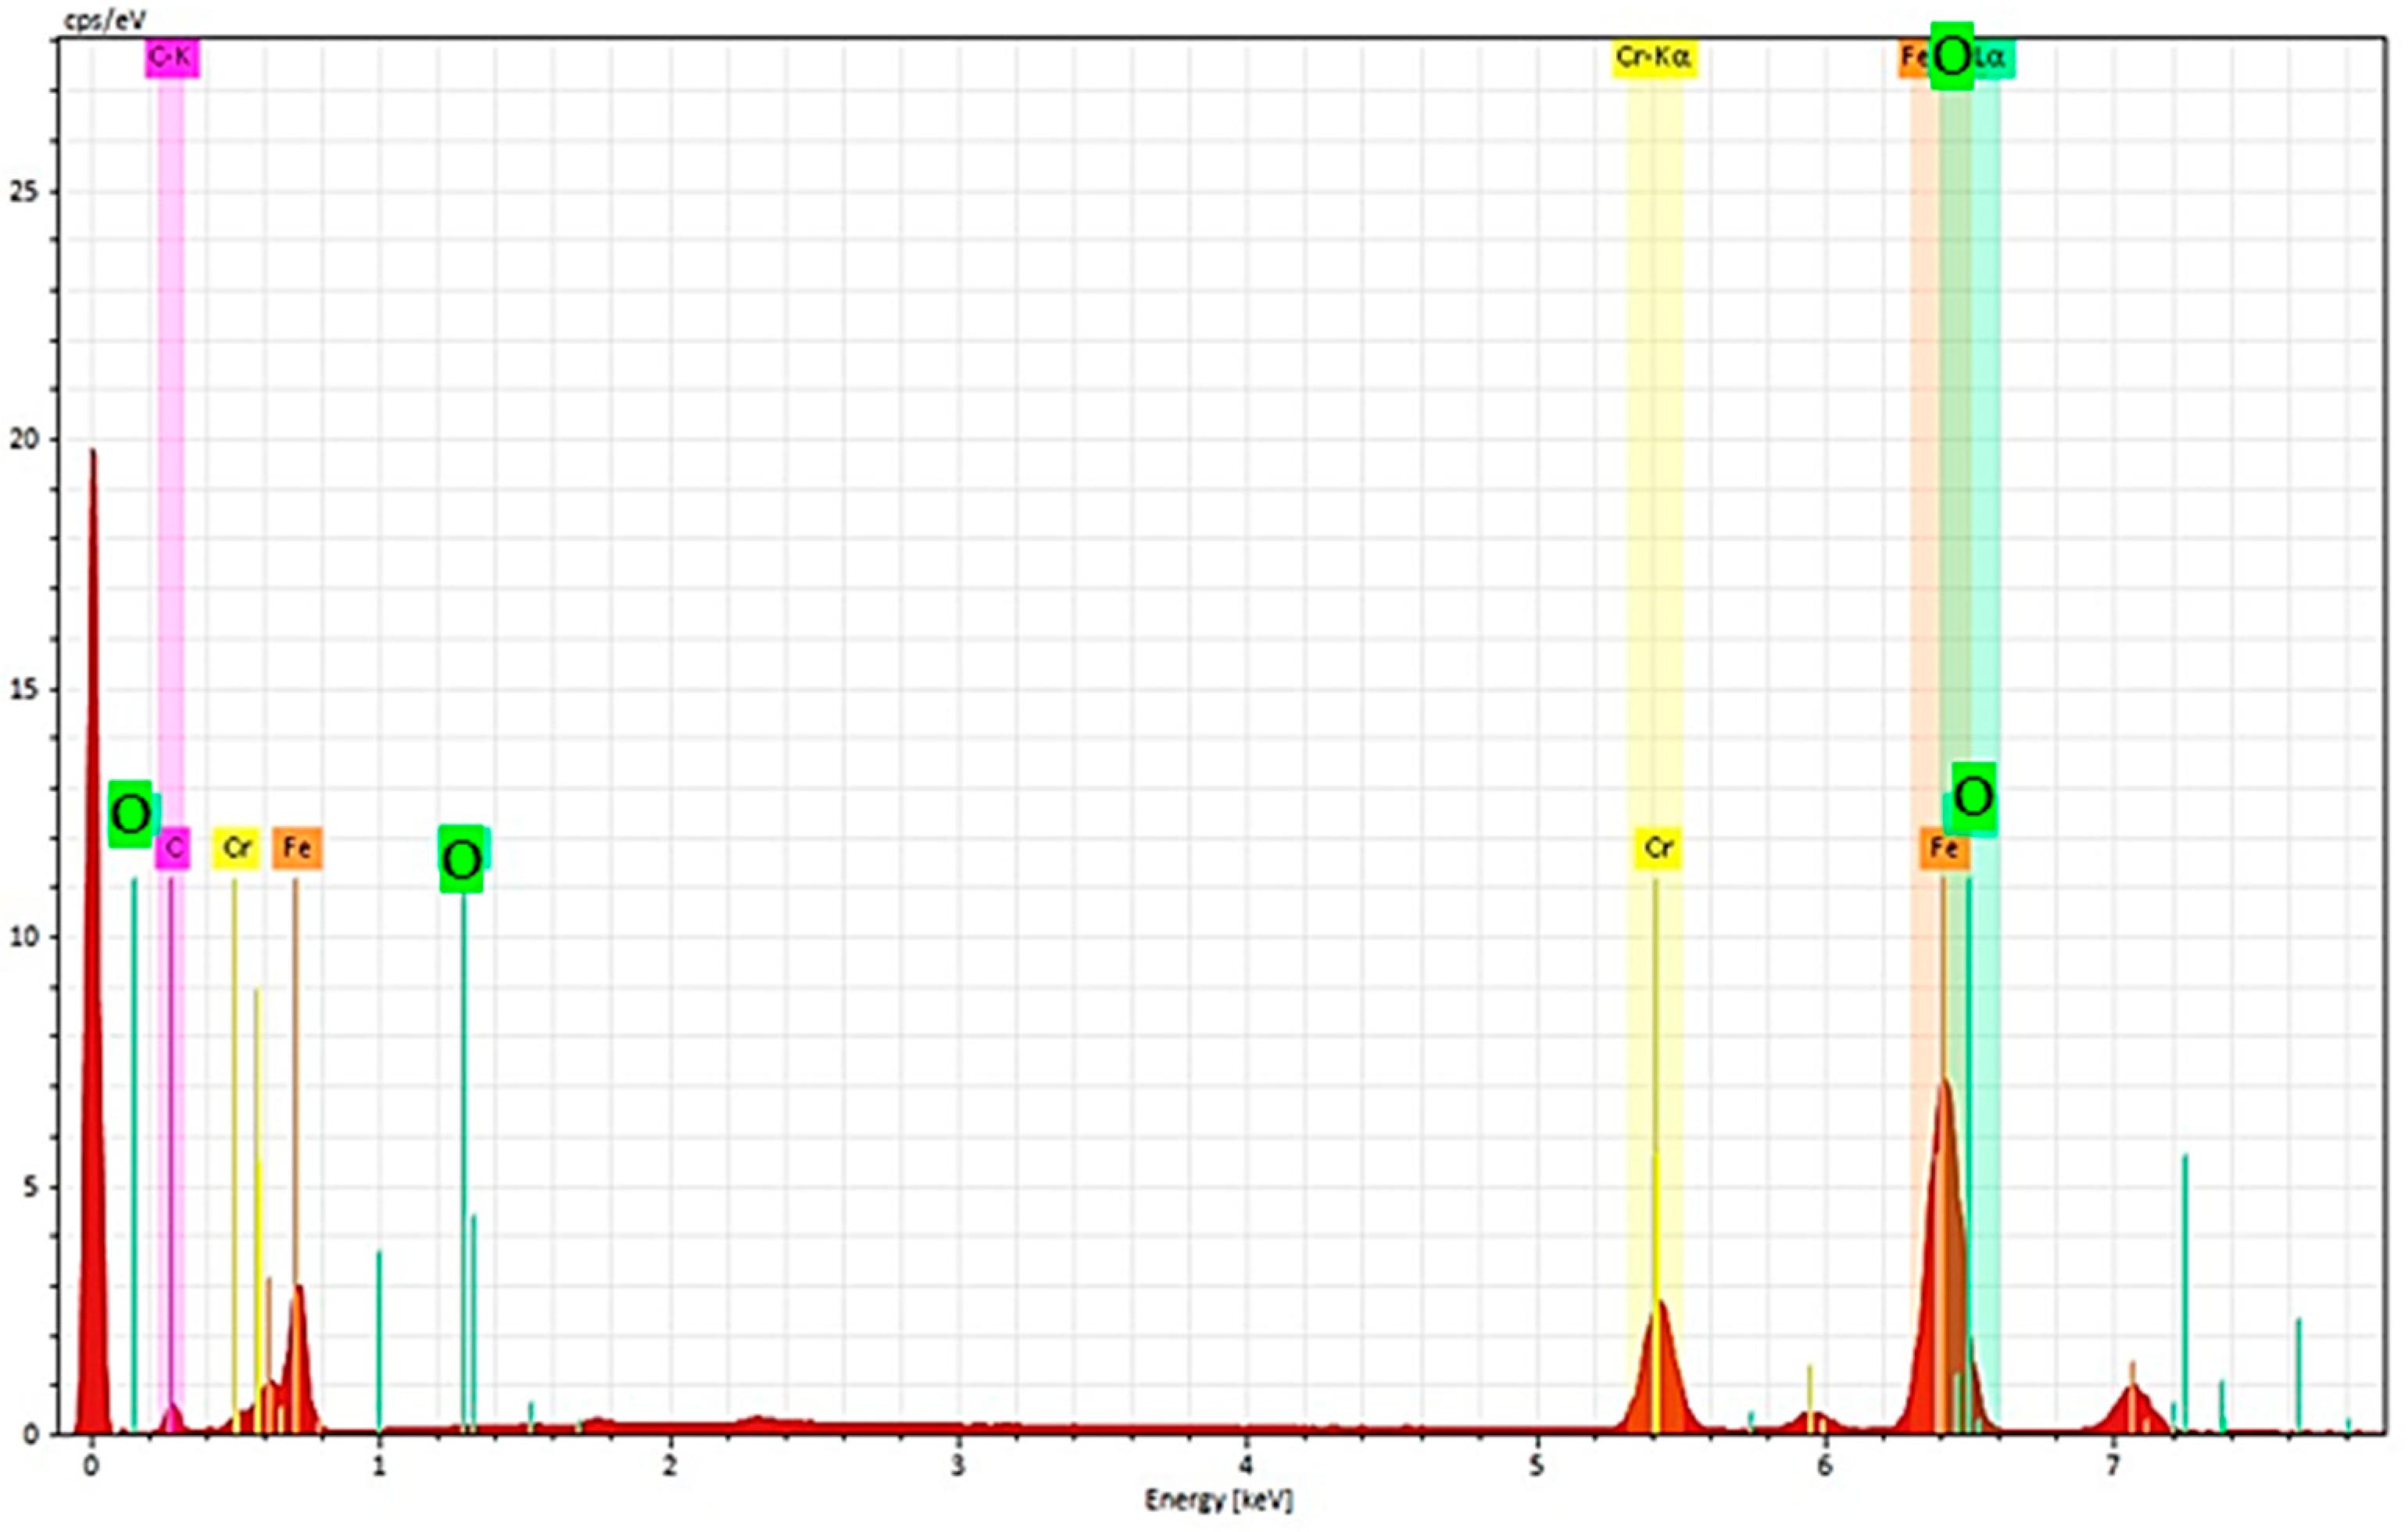Select the small magenta C element label

[173, 848]
